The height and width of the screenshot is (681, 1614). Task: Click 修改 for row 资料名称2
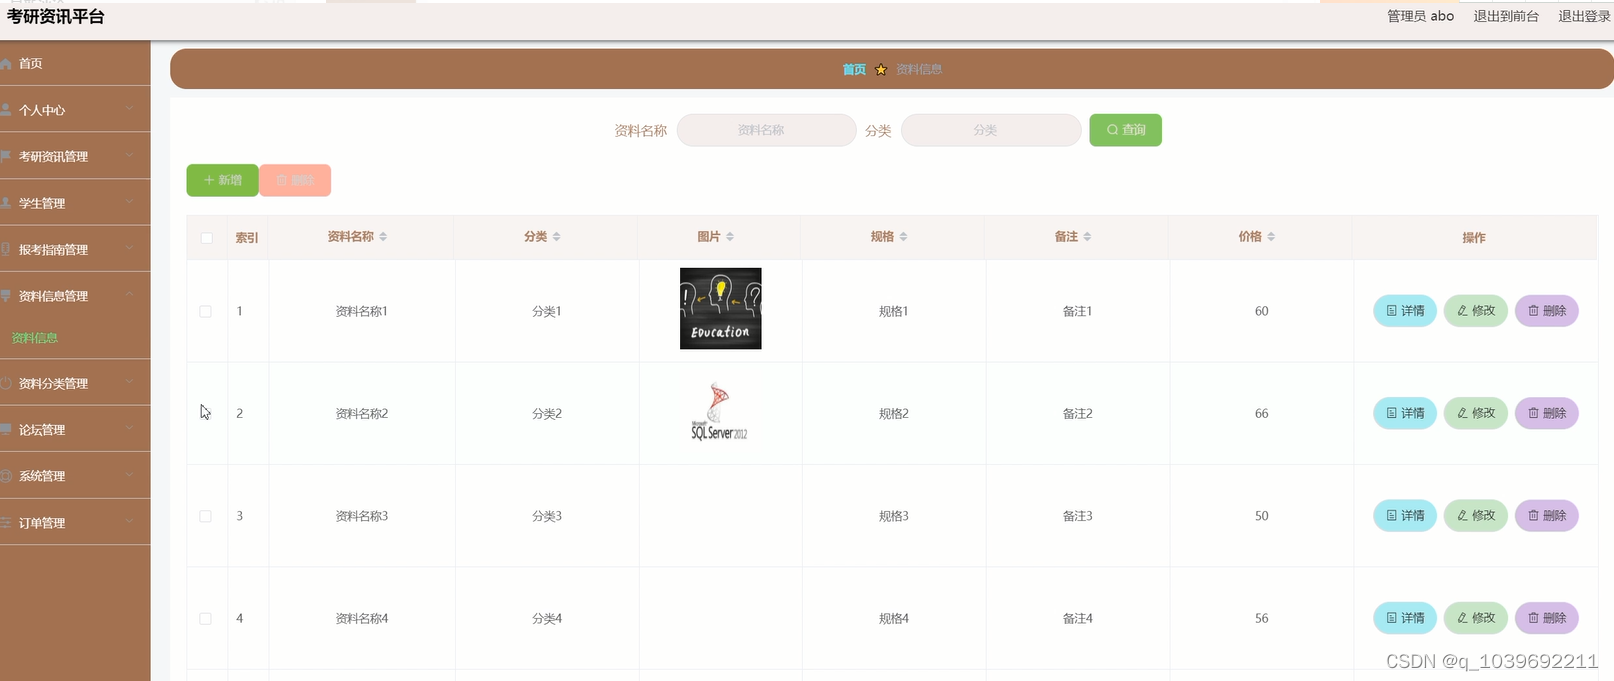click(x=1476, y=413)
